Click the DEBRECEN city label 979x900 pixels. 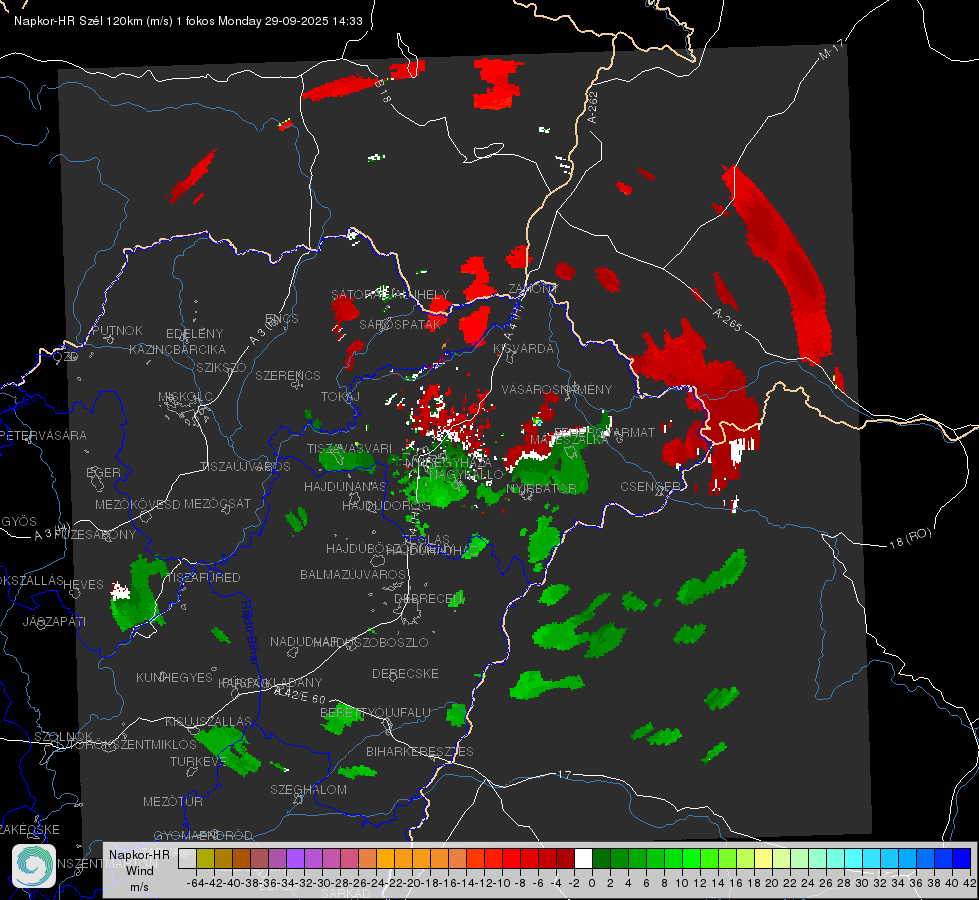429,598
